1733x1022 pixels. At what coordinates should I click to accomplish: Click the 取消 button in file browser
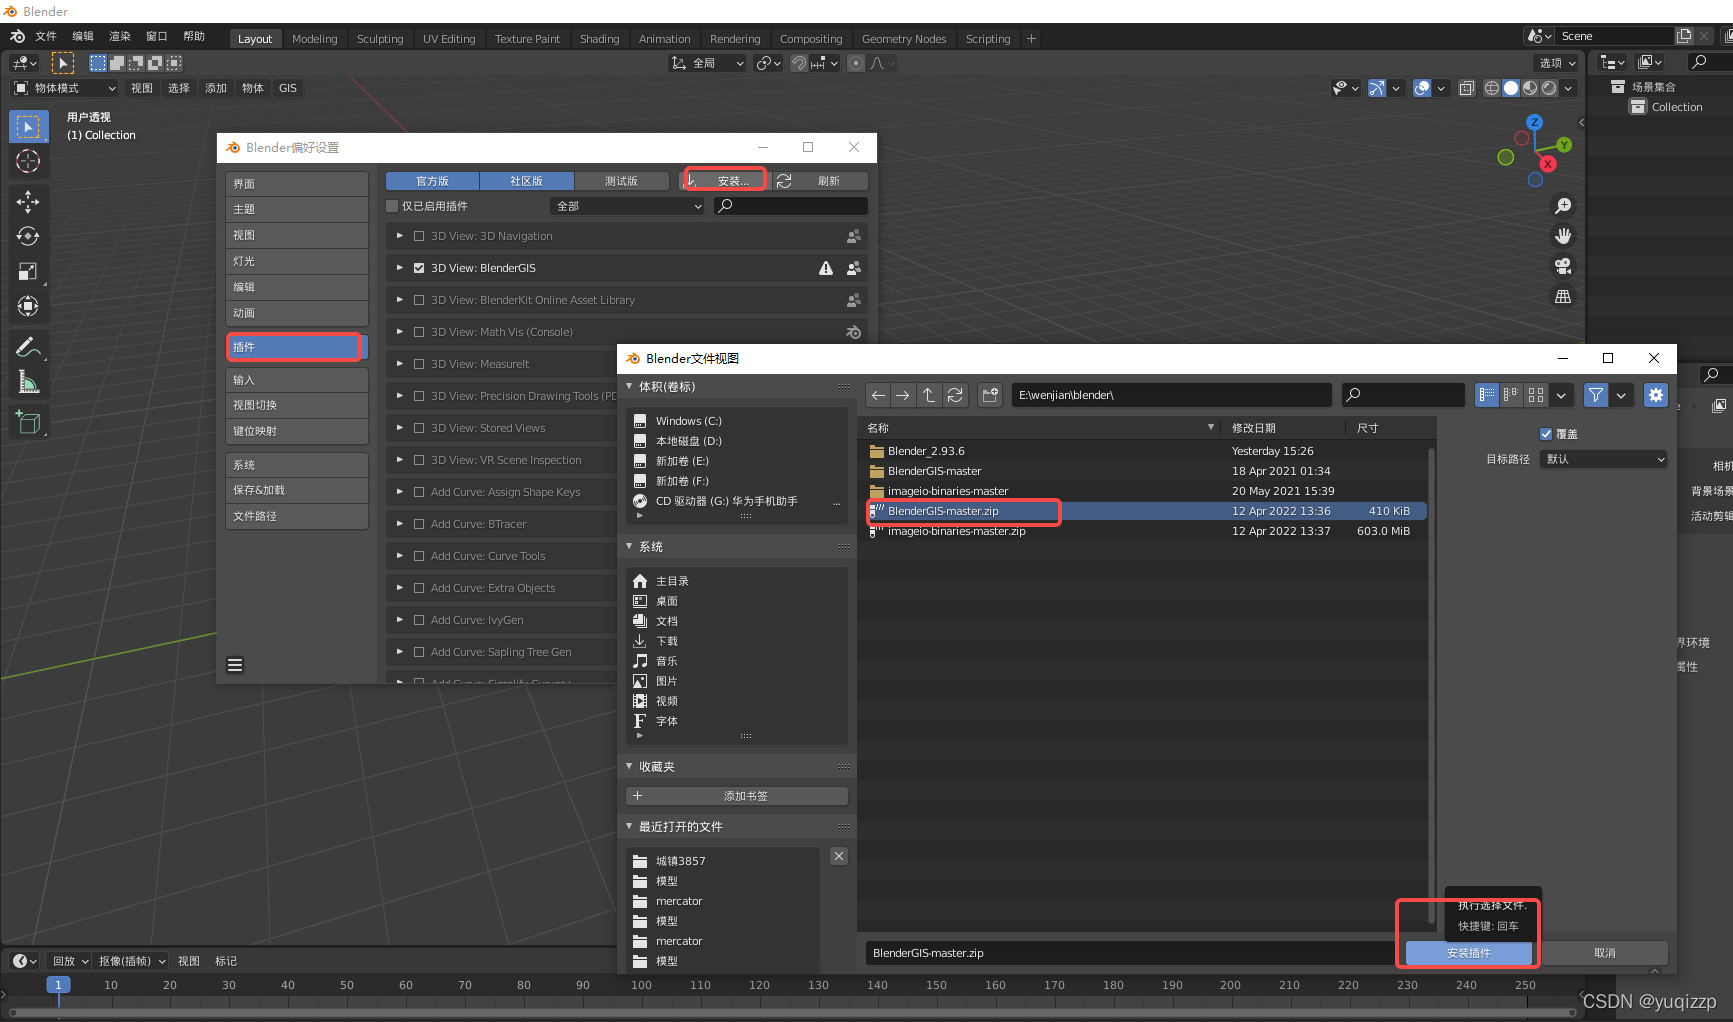pos(1604,953)
